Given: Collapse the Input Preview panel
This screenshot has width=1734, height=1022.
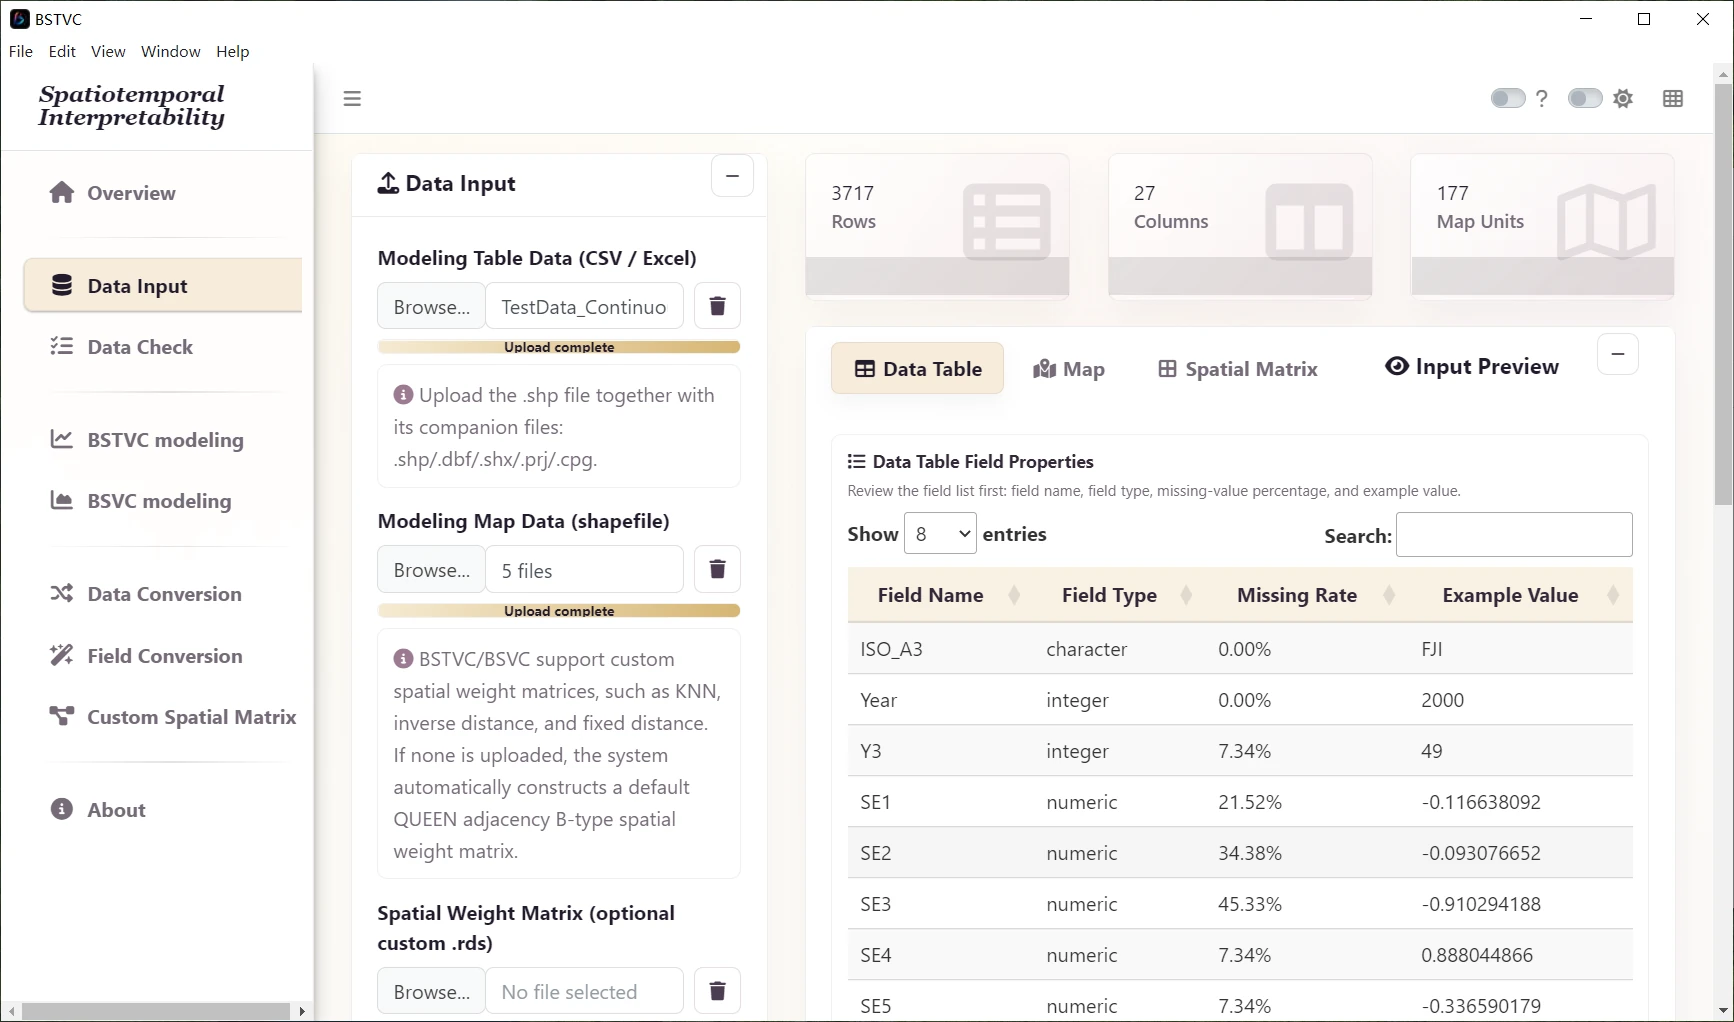Looking at the screenshot, I should [x=1618, y=354].
